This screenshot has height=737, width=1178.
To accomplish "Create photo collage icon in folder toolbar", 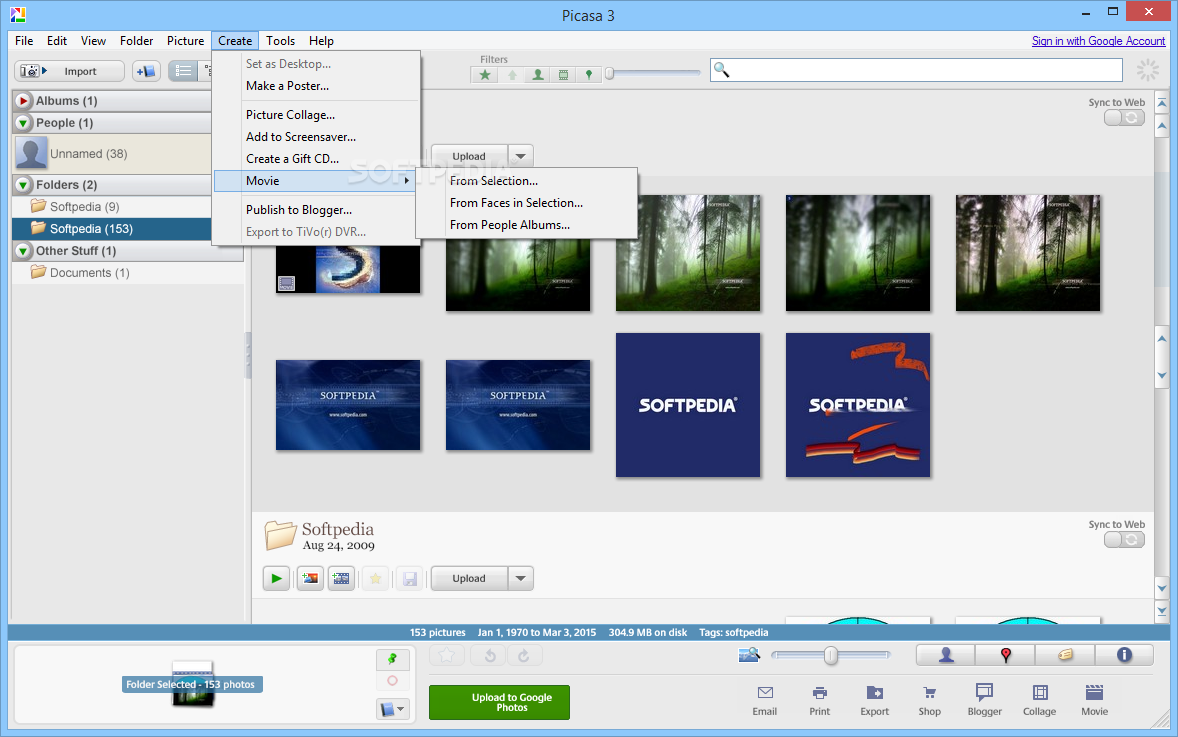I will tap(310, 578).
